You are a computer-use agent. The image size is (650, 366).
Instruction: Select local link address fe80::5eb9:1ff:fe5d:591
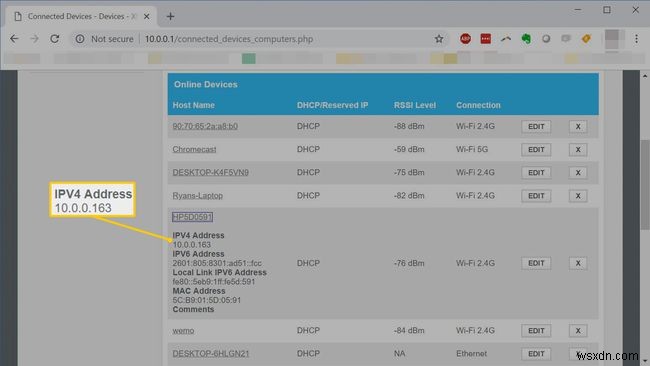pos(213,281)
